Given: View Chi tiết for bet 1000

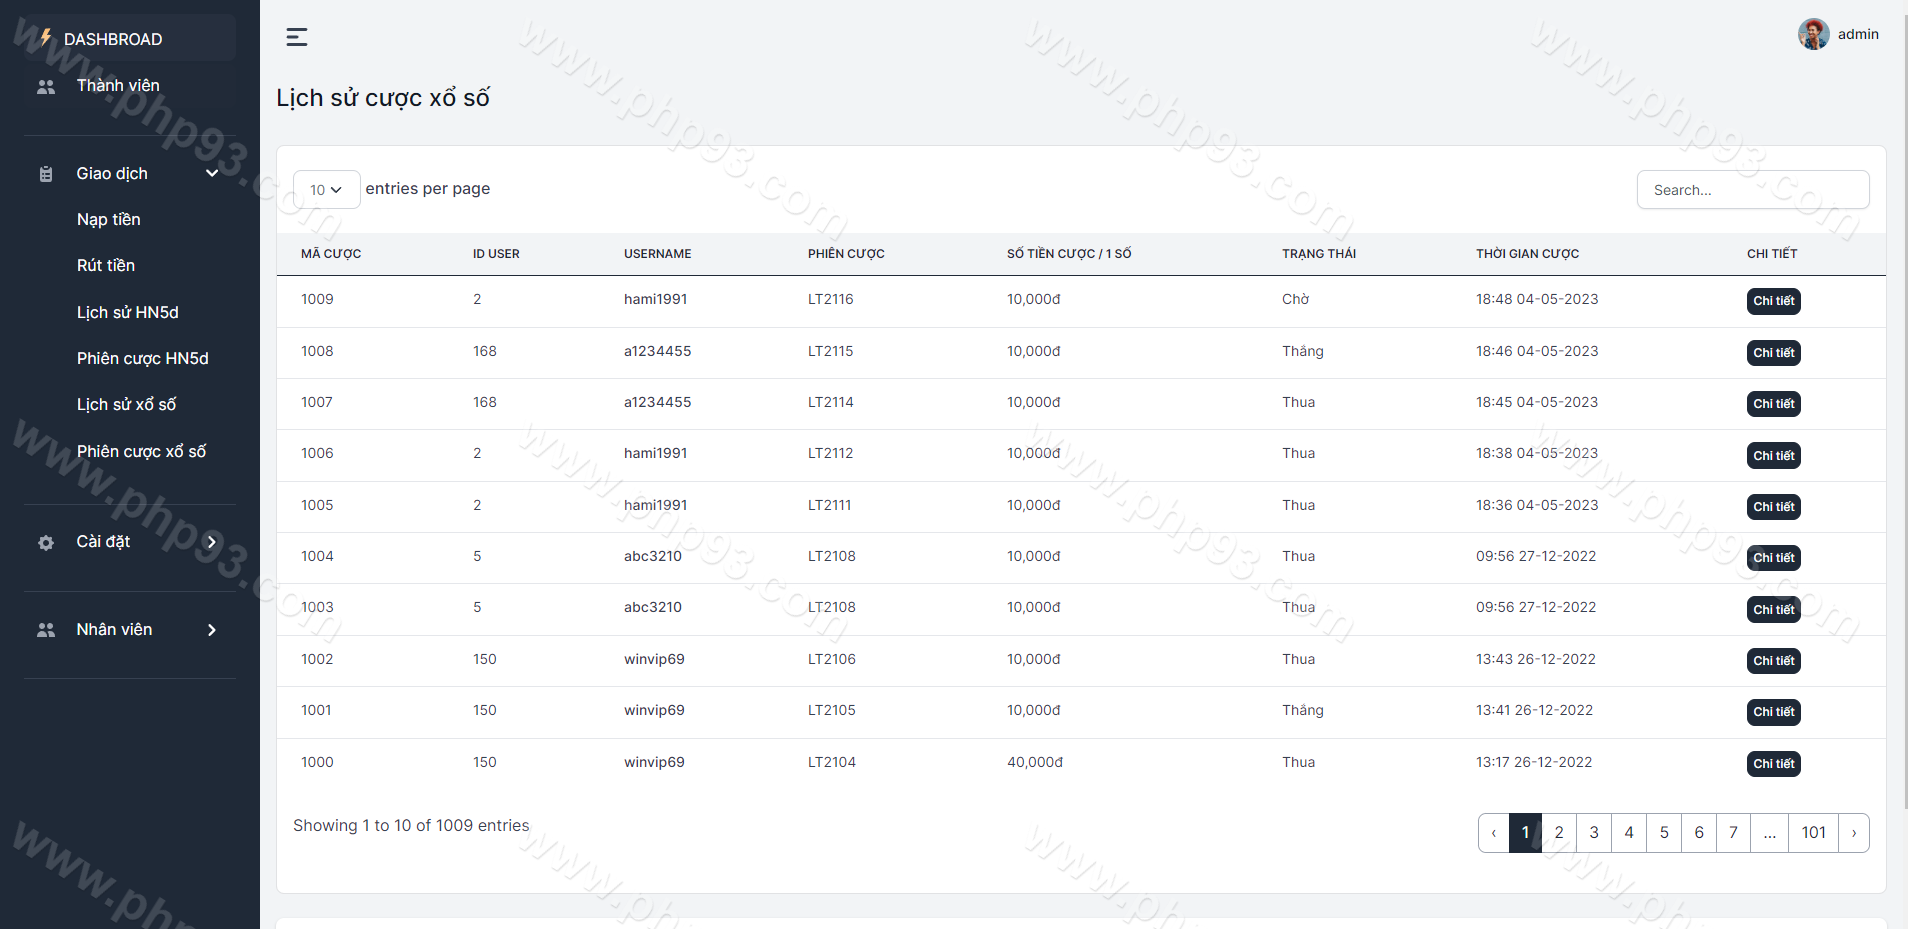Looking at the screenshot, I should [1773, 764].
